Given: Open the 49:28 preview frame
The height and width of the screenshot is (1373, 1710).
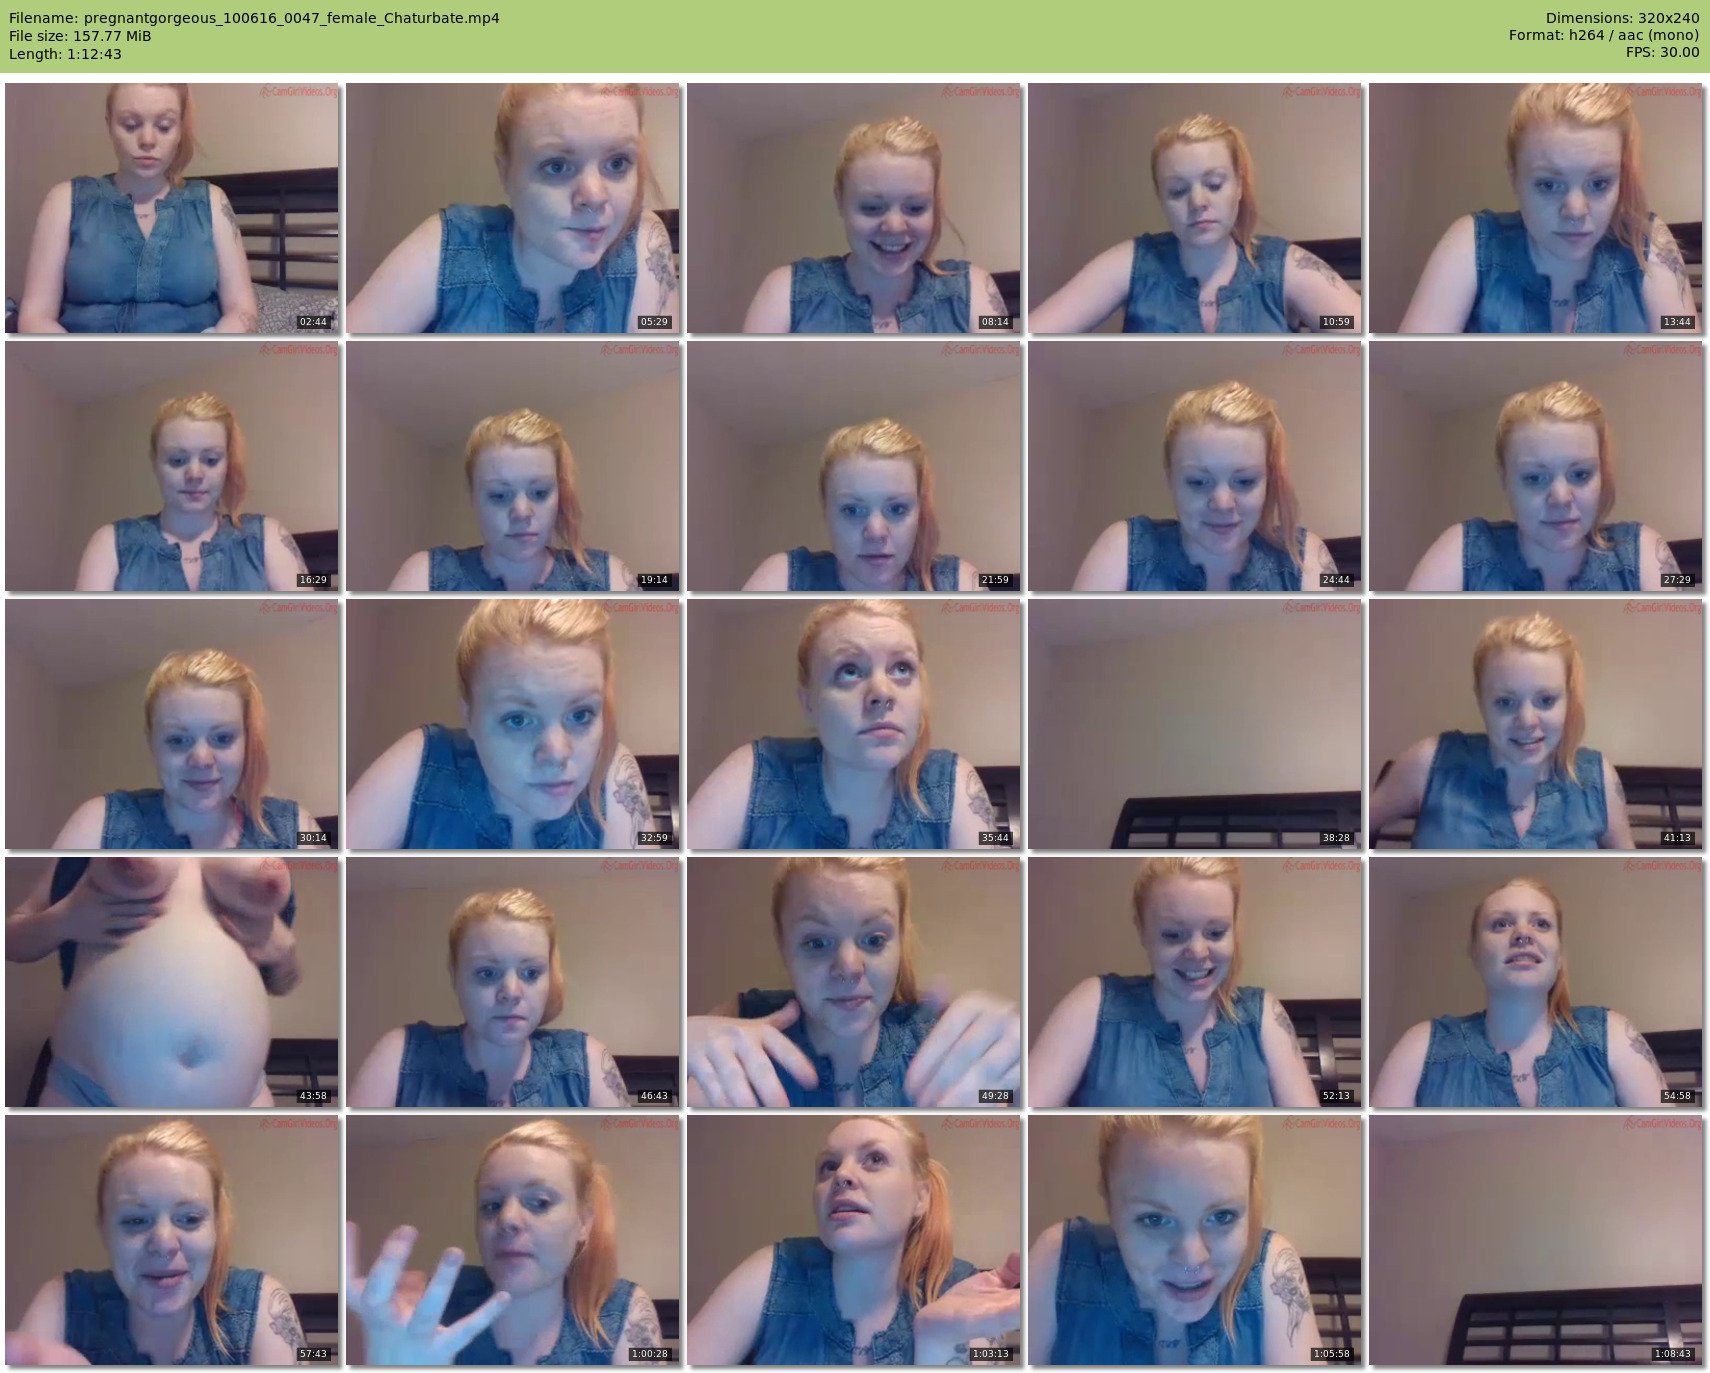Looking at the screenshot, I should pos(854,982).
